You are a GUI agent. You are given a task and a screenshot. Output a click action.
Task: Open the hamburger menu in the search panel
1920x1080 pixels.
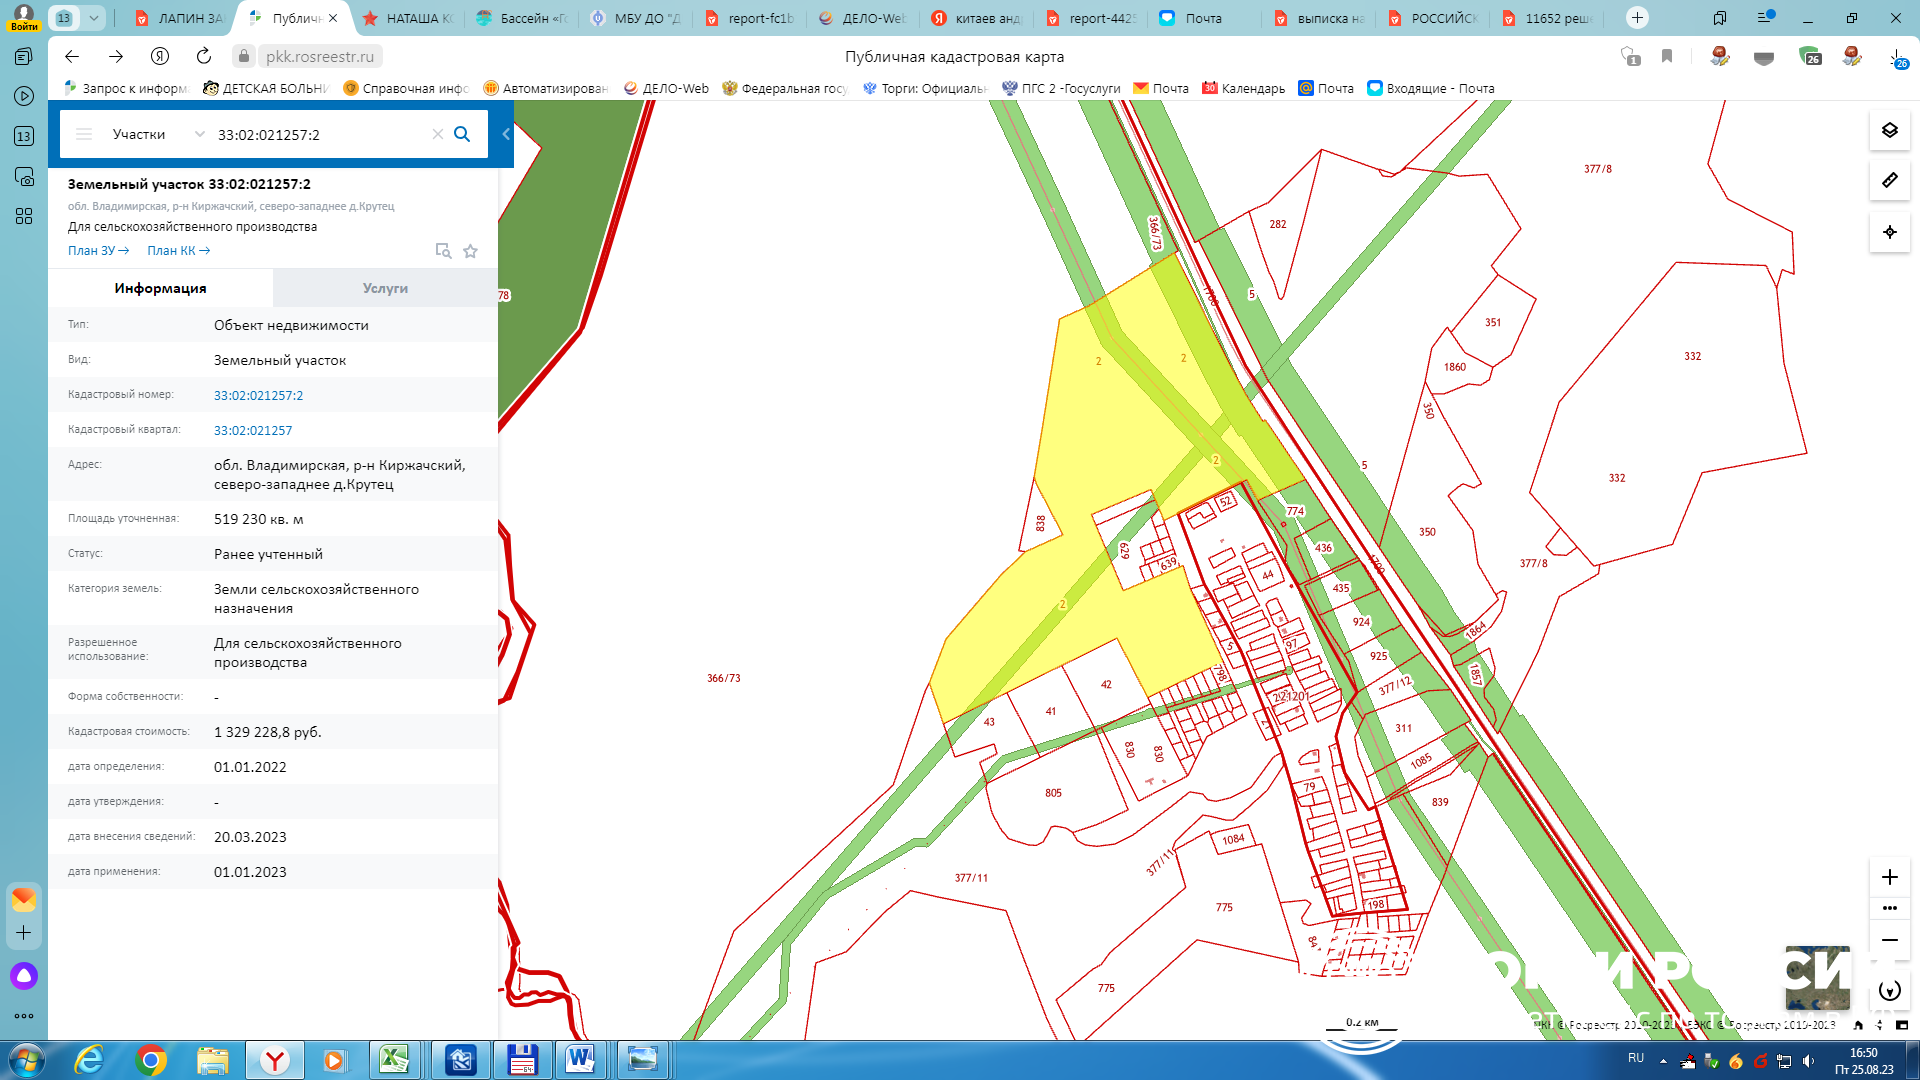pyautogui.click(x=84, y=134)
